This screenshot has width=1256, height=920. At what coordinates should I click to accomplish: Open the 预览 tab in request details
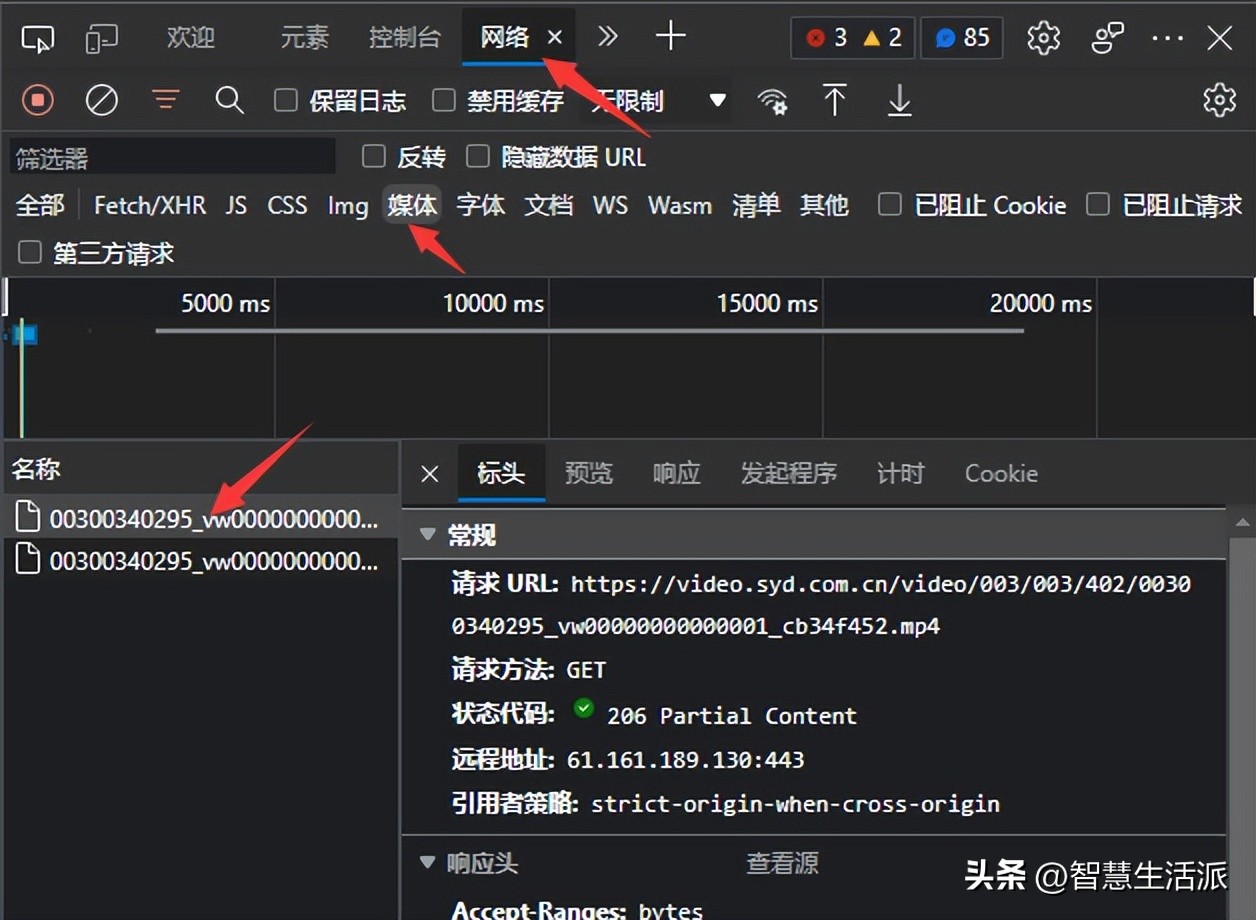click(x=589, y=473)
